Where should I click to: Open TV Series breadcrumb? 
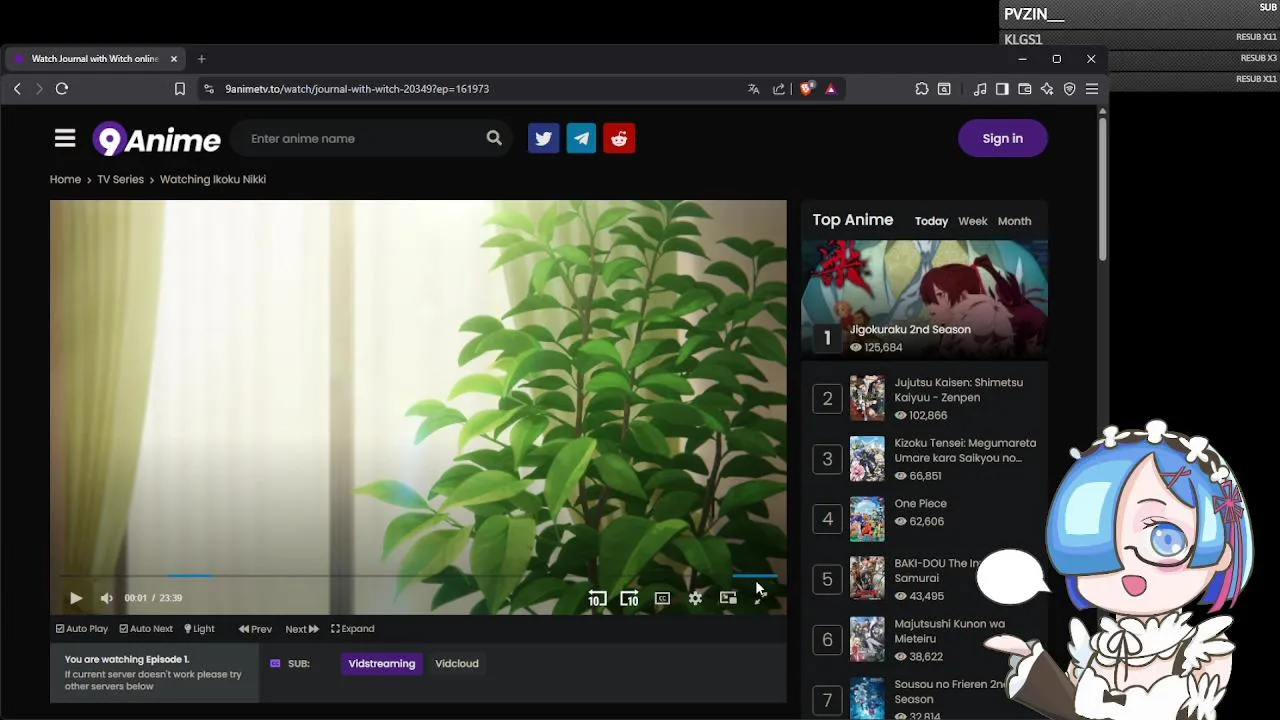pyautogui.click(x=120, y=180)
